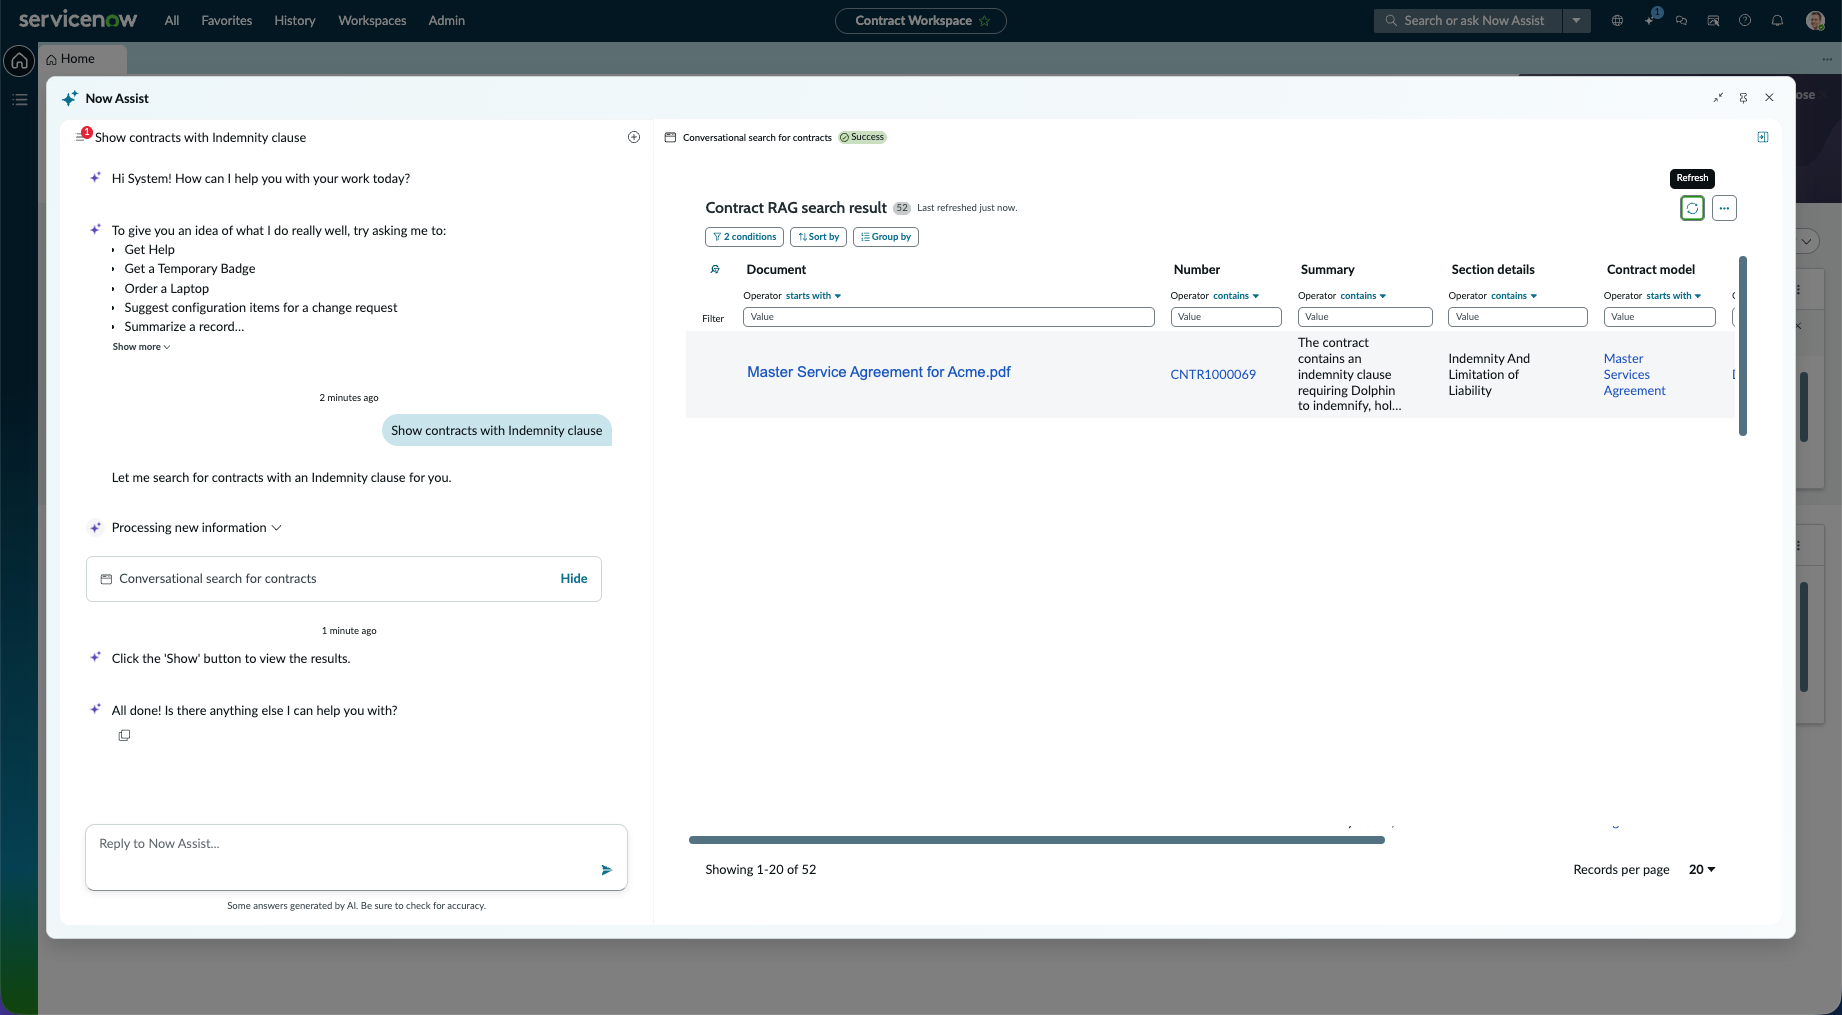Open the Master Services Agreement contract model
The width and height of the screenshot is (1842, 1015).
1635,375
